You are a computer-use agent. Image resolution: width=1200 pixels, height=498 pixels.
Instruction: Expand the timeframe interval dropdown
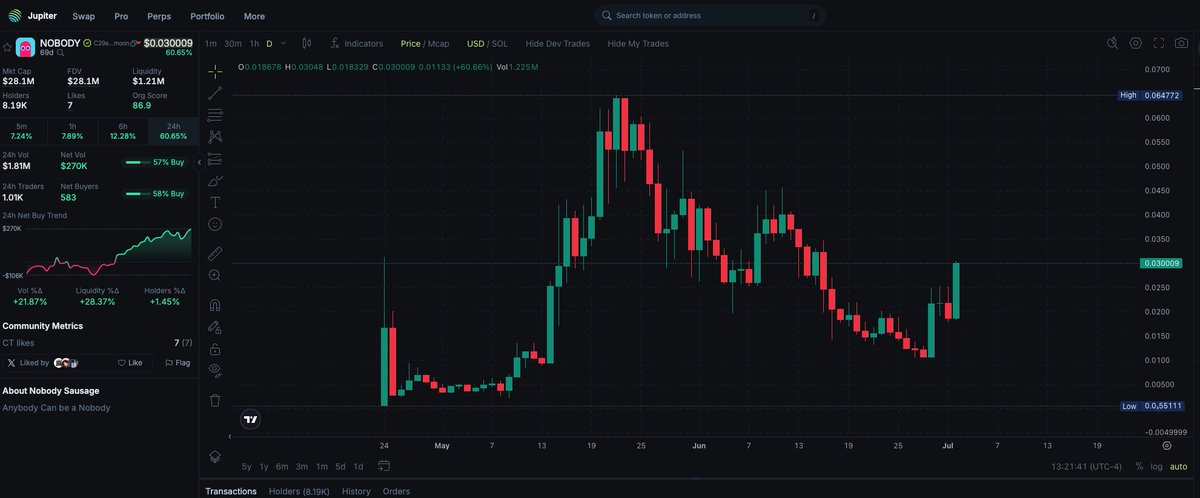(x=283, y=43)
